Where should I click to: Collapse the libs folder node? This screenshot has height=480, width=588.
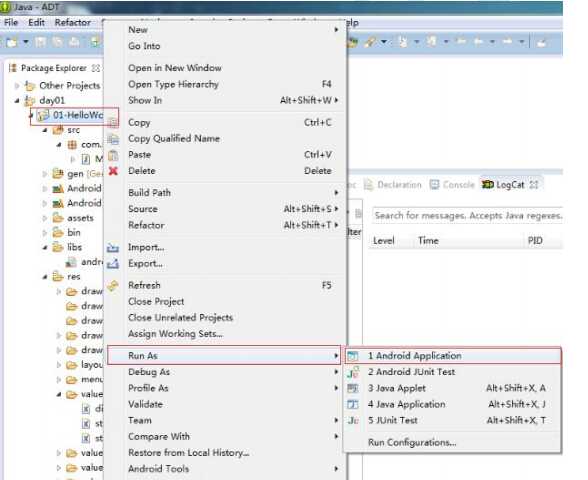[x=45, y=248]
